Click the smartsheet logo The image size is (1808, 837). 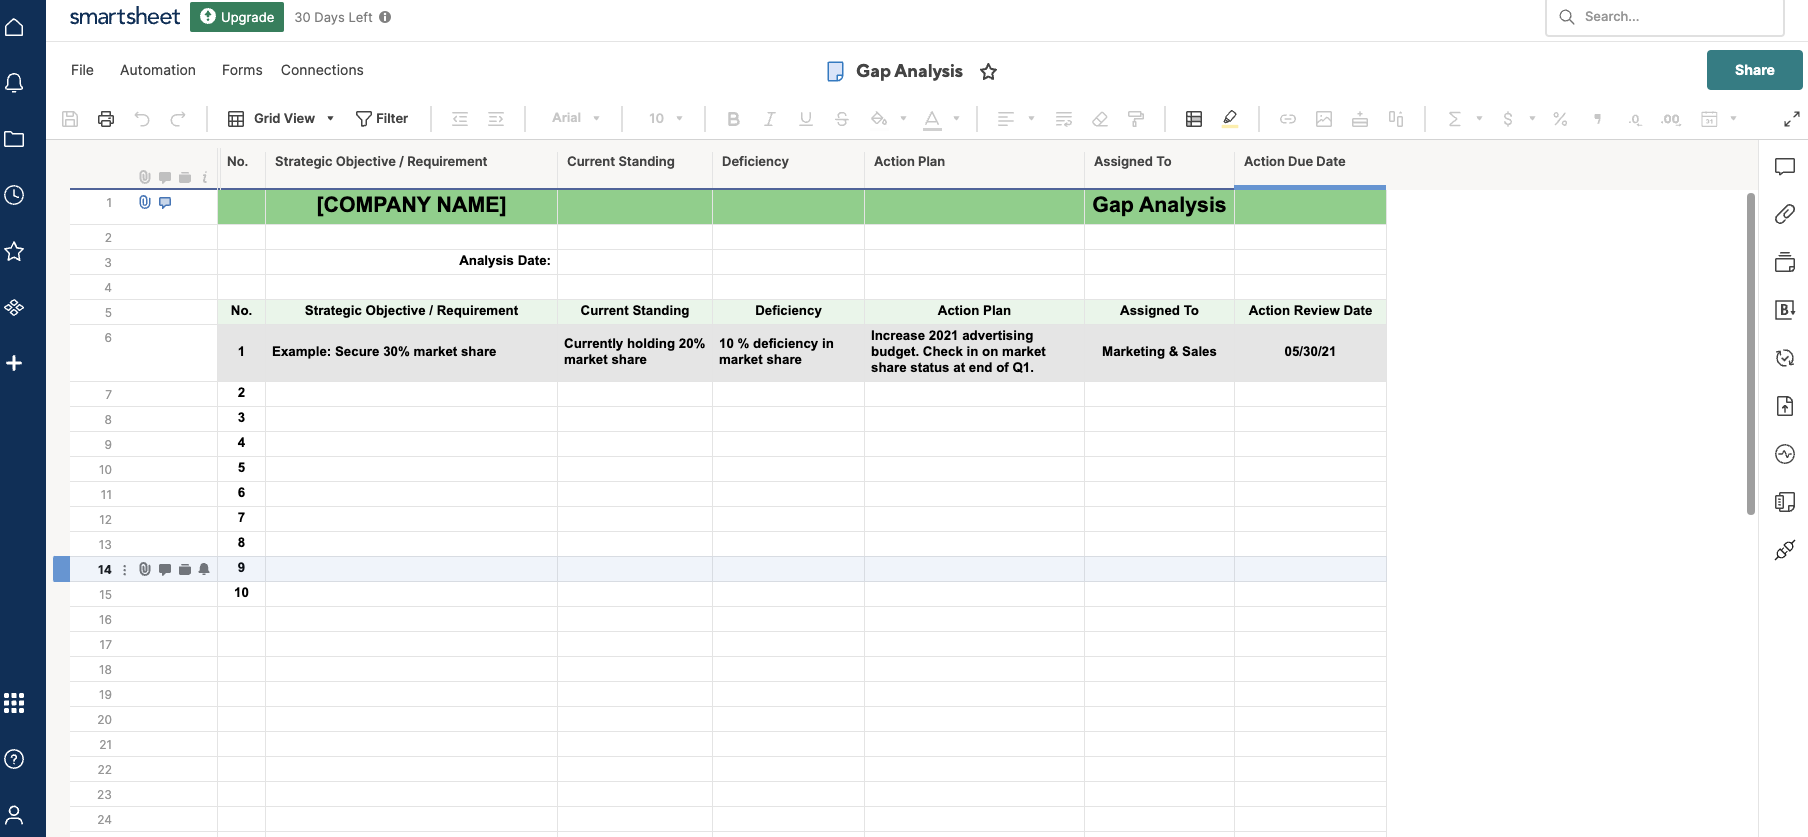coord(125,16)
